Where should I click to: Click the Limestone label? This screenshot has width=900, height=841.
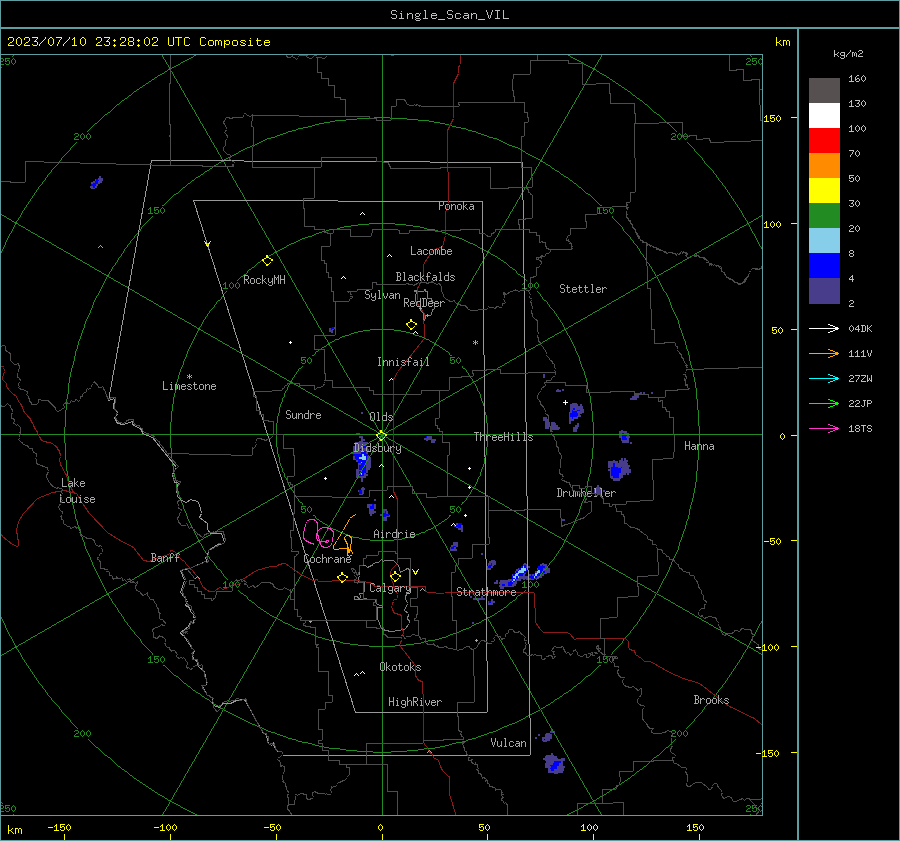click(x=189, y=386)
